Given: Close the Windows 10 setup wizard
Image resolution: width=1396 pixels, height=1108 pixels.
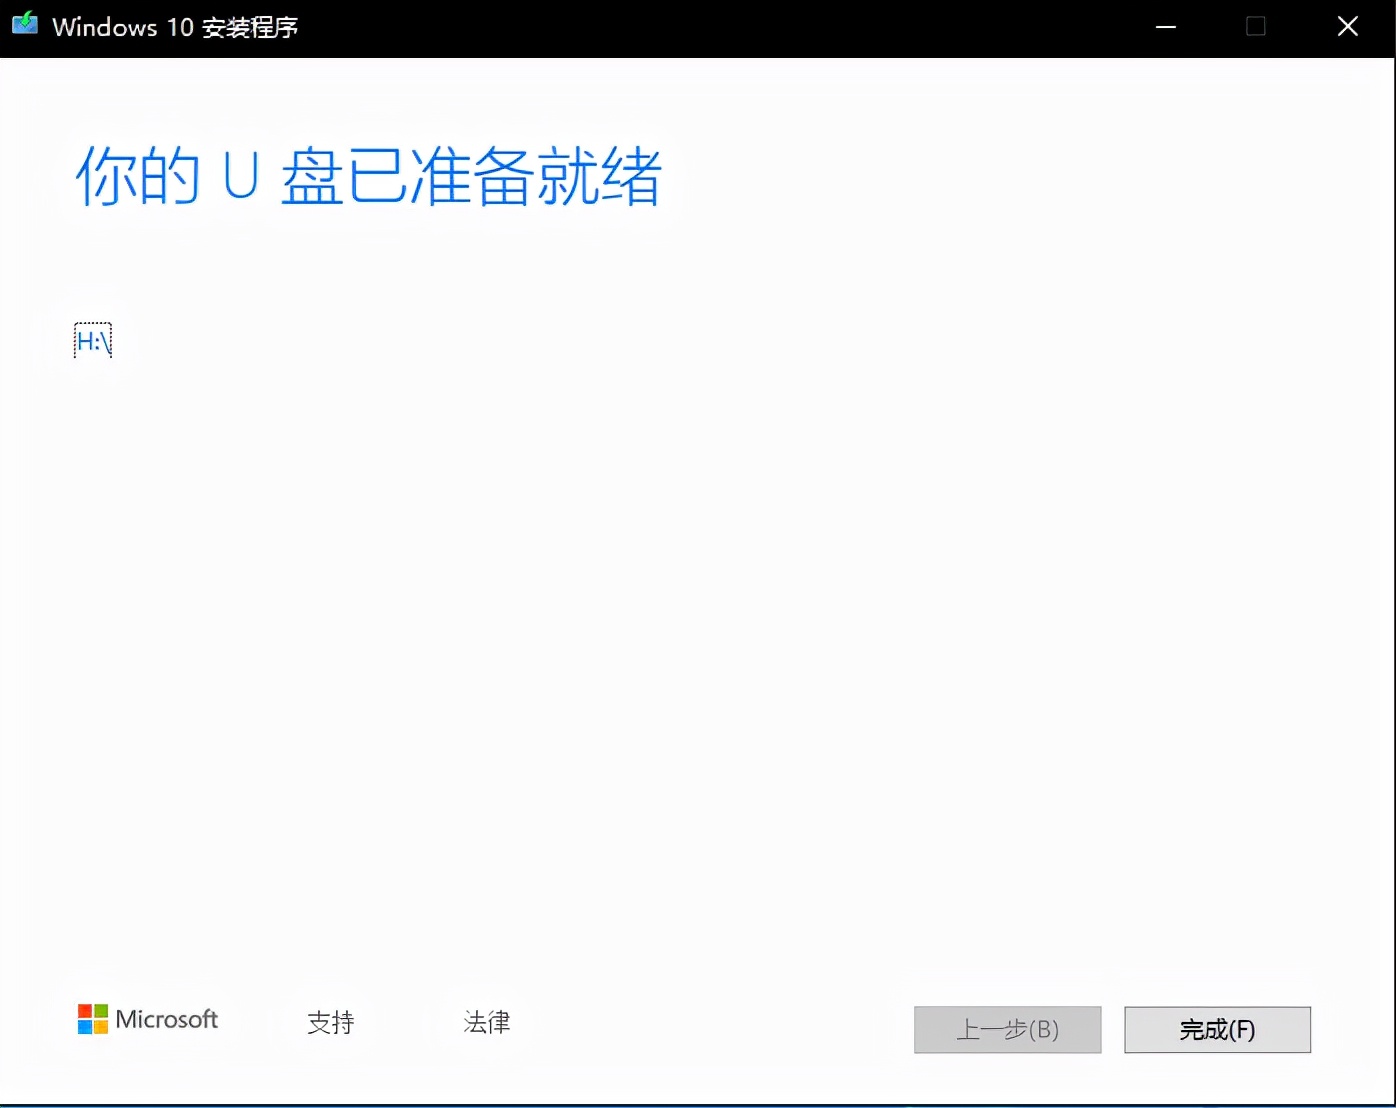Looking at the screenshot, I should [x=1347, y=27].
